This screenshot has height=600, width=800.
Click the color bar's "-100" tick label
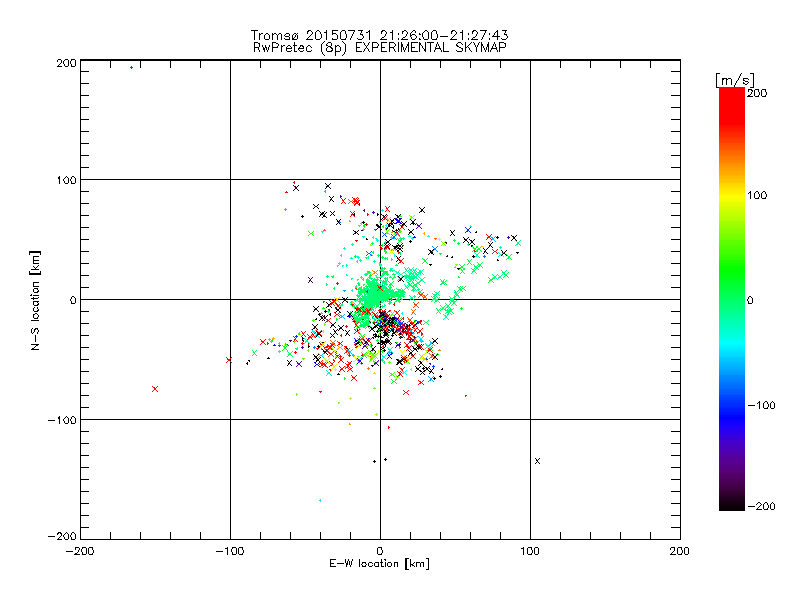tap(761, 406)
